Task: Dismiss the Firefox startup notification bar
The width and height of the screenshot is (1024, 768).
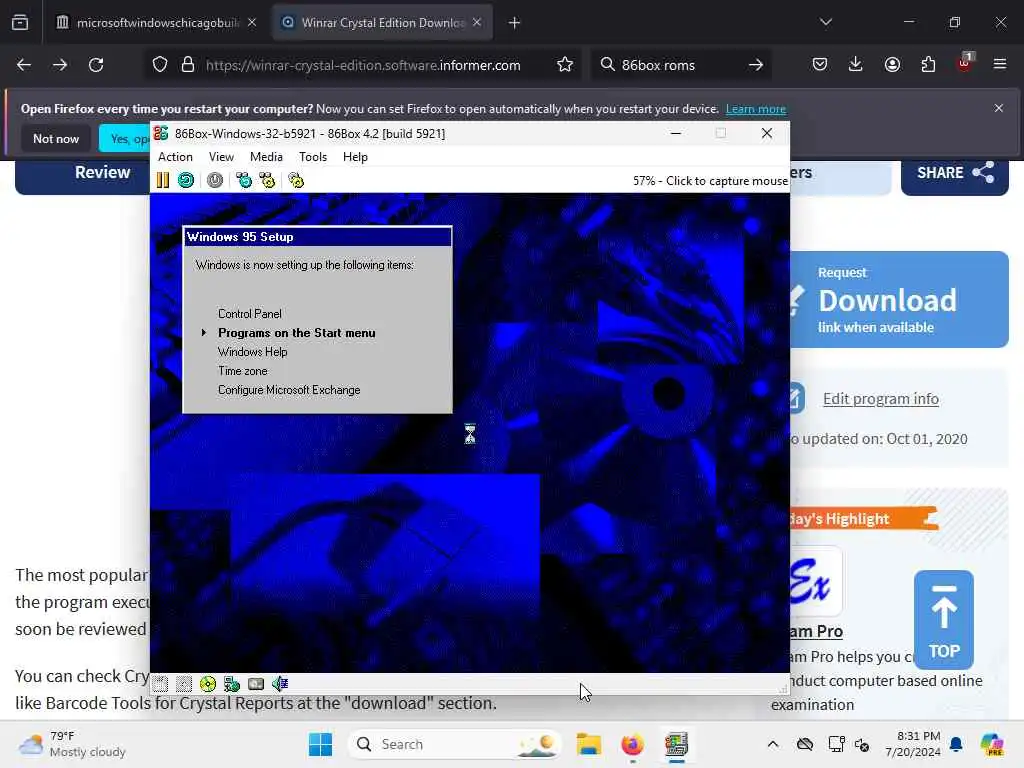Action: 999,108
